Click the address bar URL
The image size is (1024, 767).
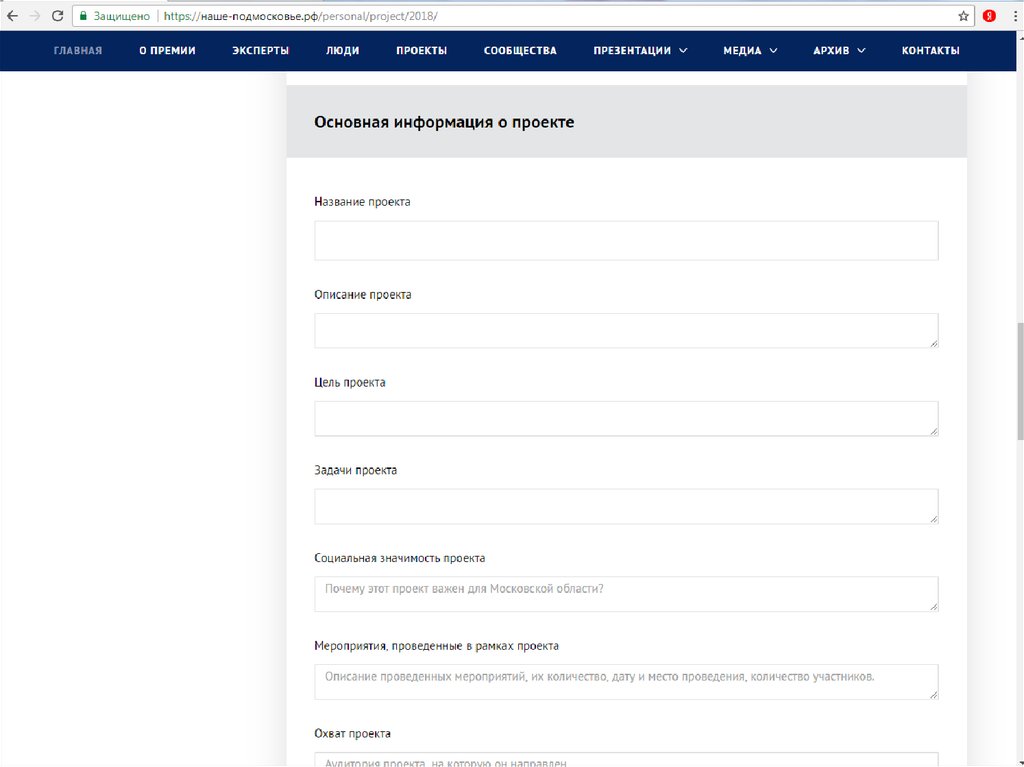point(300,16)
